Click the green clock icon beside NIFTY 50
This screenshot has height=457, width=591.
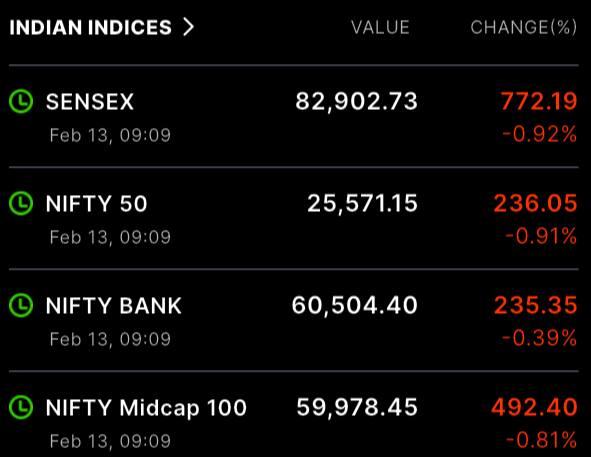[x=21, y=203]
